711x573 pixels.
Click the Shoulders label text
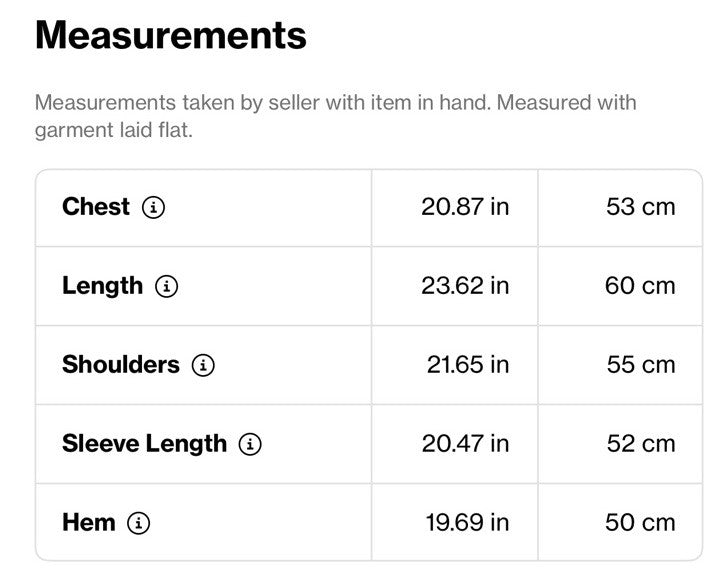121,364
